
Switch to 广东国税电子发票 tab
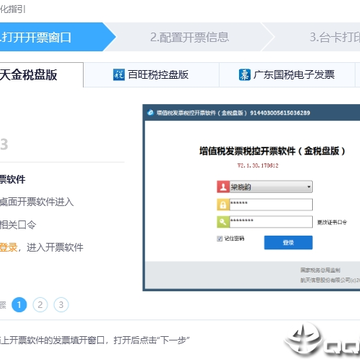click(287, 75)
